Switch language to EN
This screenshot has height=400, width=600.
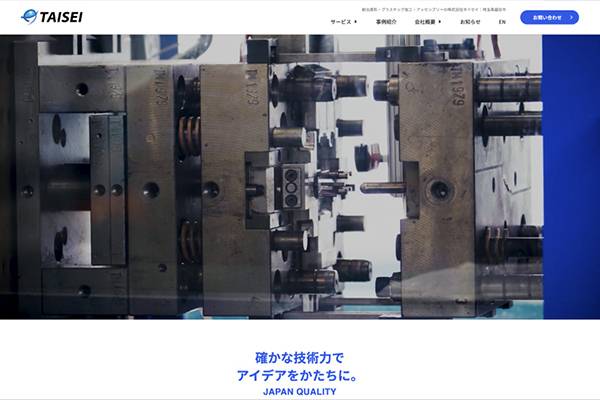(x=502, y=22)
